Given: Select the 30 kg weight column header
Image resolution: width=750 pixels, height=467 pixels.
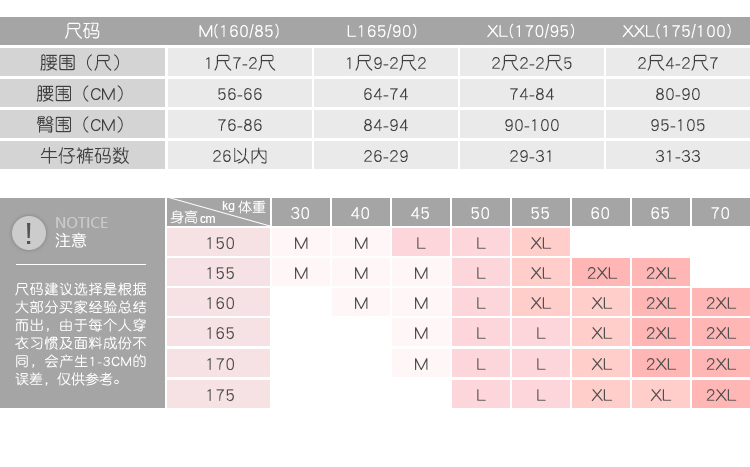Looking at the screenshot, I should tap(301, 213).
